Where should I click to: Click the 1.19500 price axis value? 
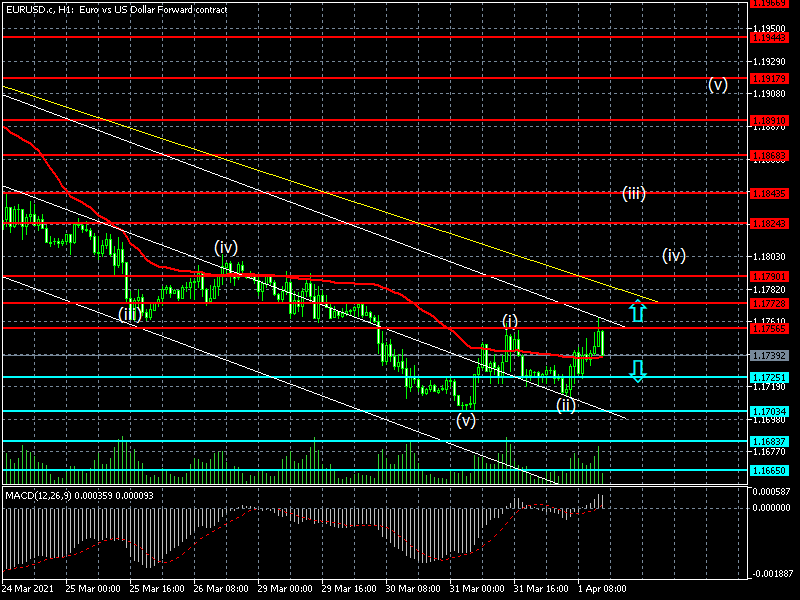coord(769,29)
